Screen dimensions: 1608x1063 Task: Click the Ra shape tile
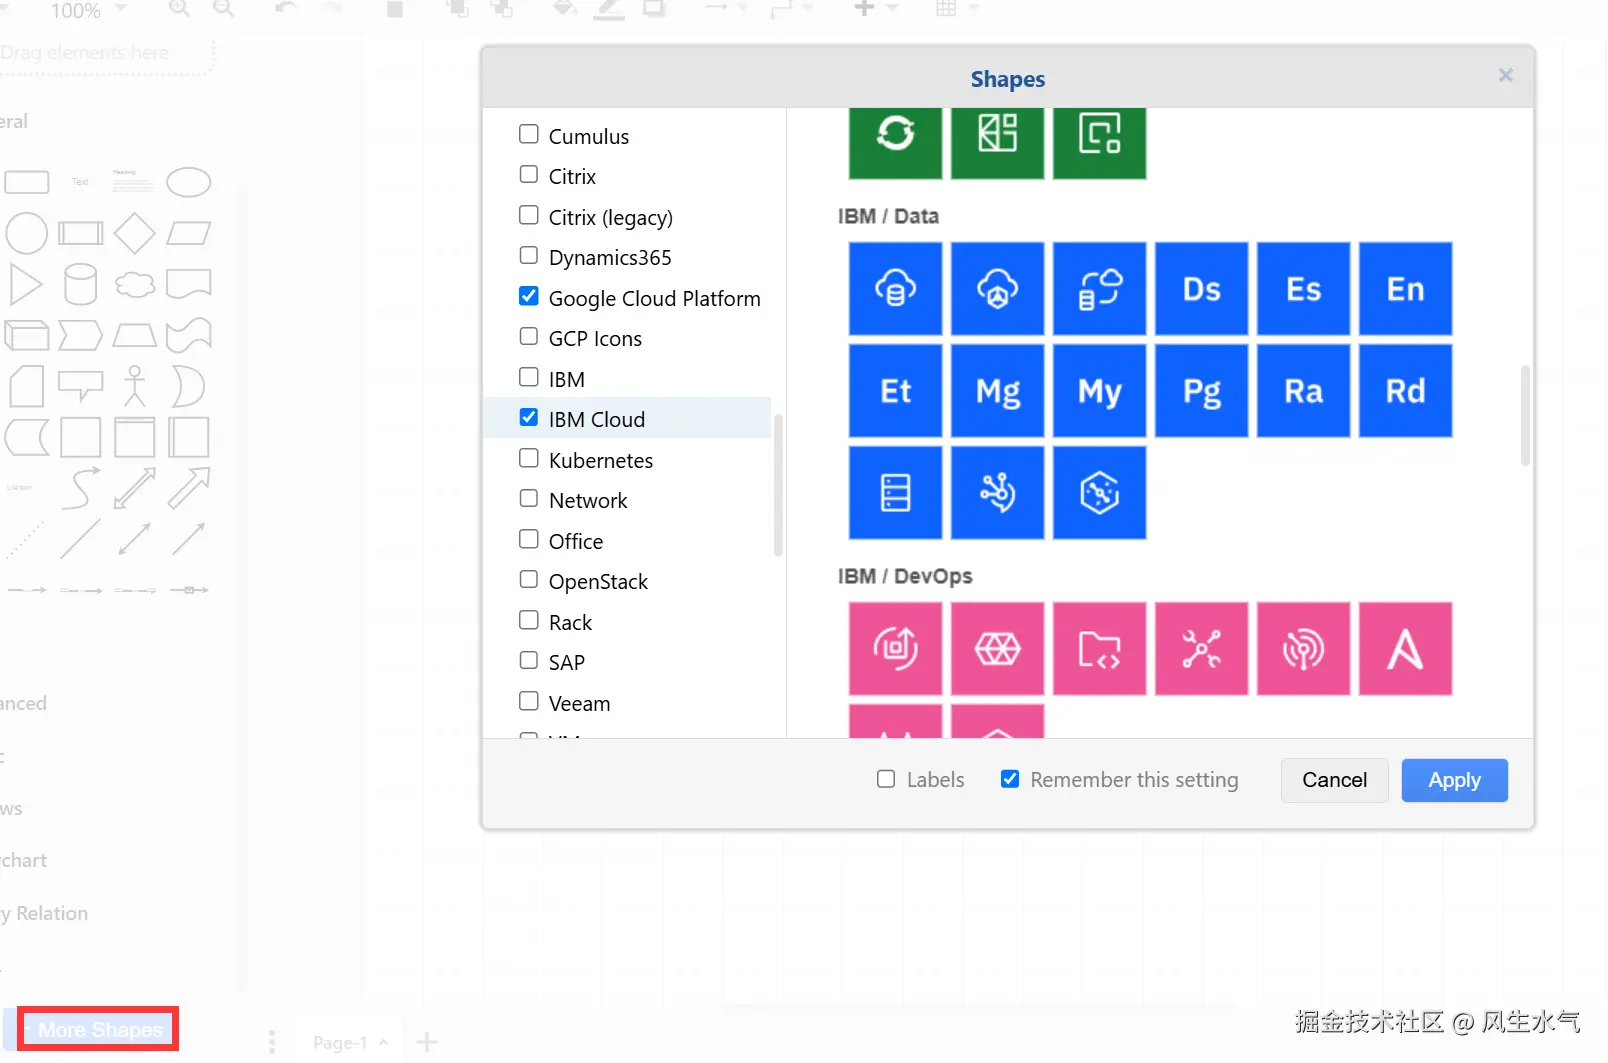point(1303,391)
